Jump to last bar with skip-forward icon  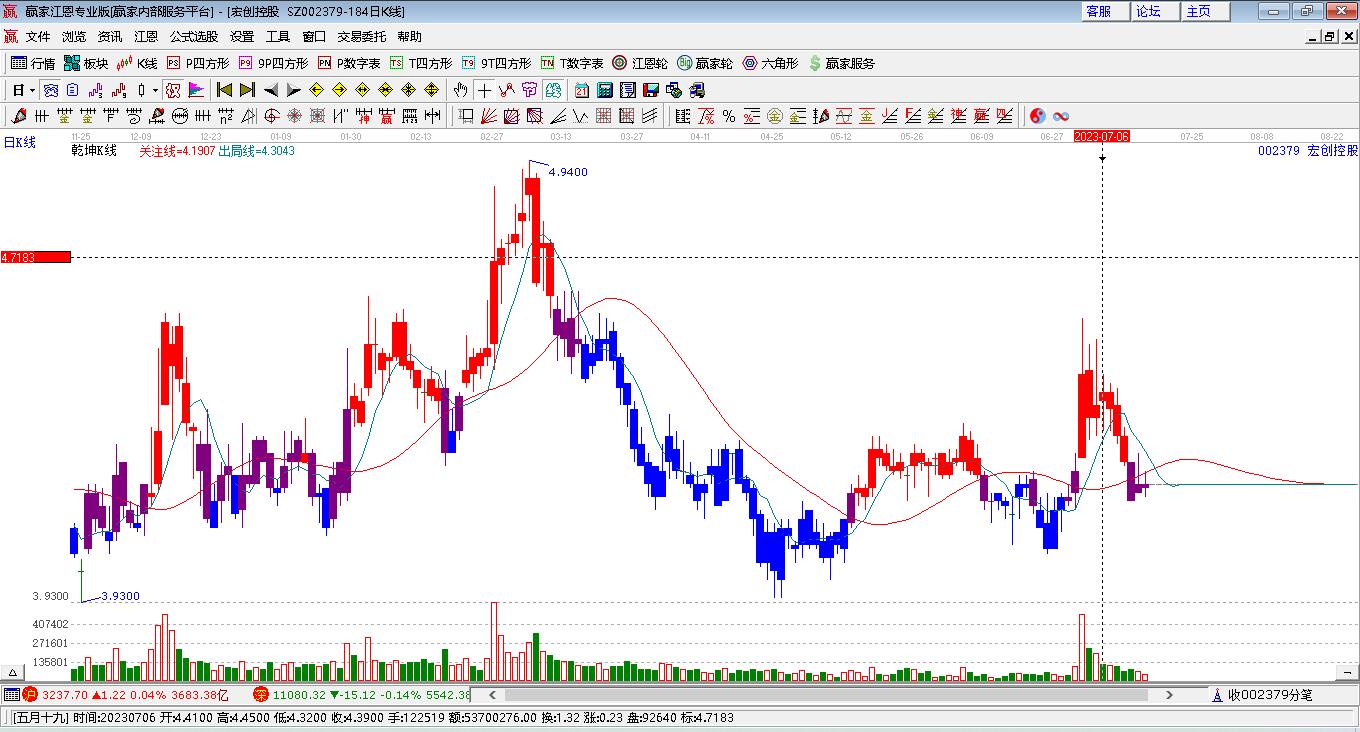[x=247, y=90]
